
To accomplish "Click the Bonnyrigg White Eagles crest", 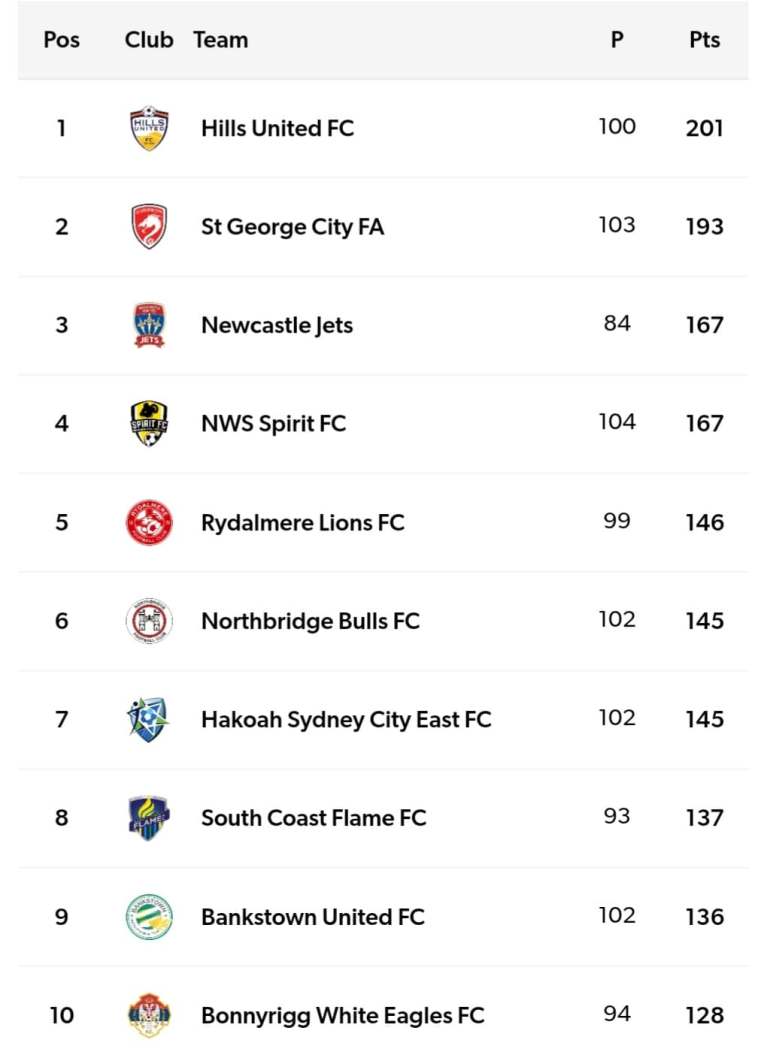I will coord(149,1015).
